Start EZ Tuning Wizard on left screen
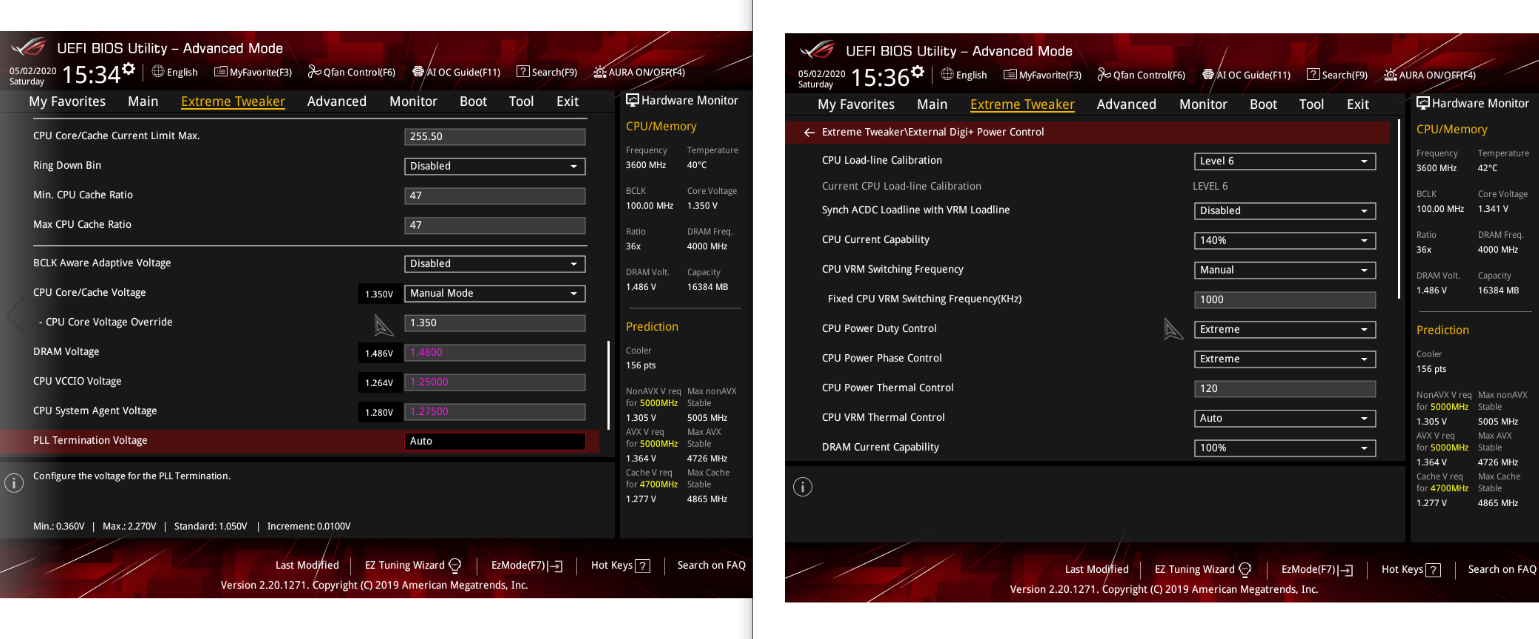Screen dimensions: 1539x639 tap(413, 565)
